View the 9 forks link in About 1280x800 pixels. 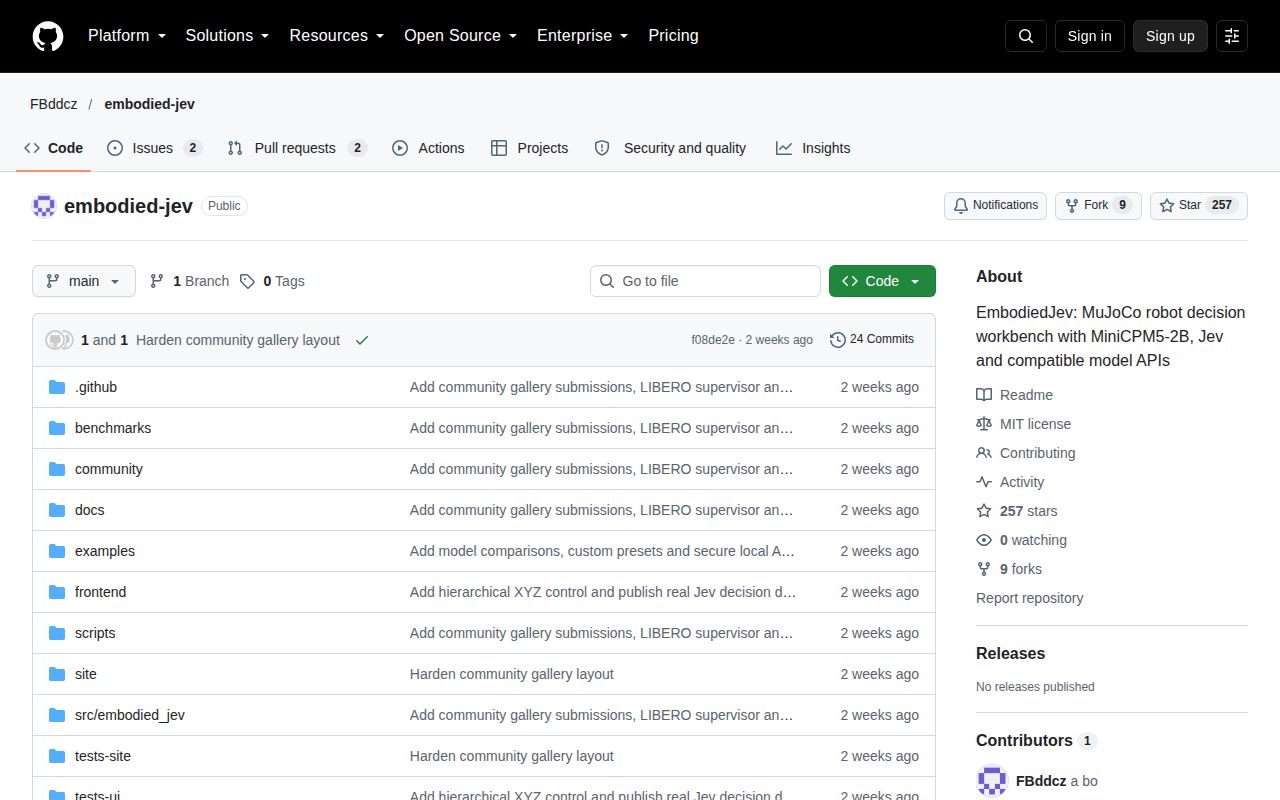pyautogui.click(x=1009, y=569)
